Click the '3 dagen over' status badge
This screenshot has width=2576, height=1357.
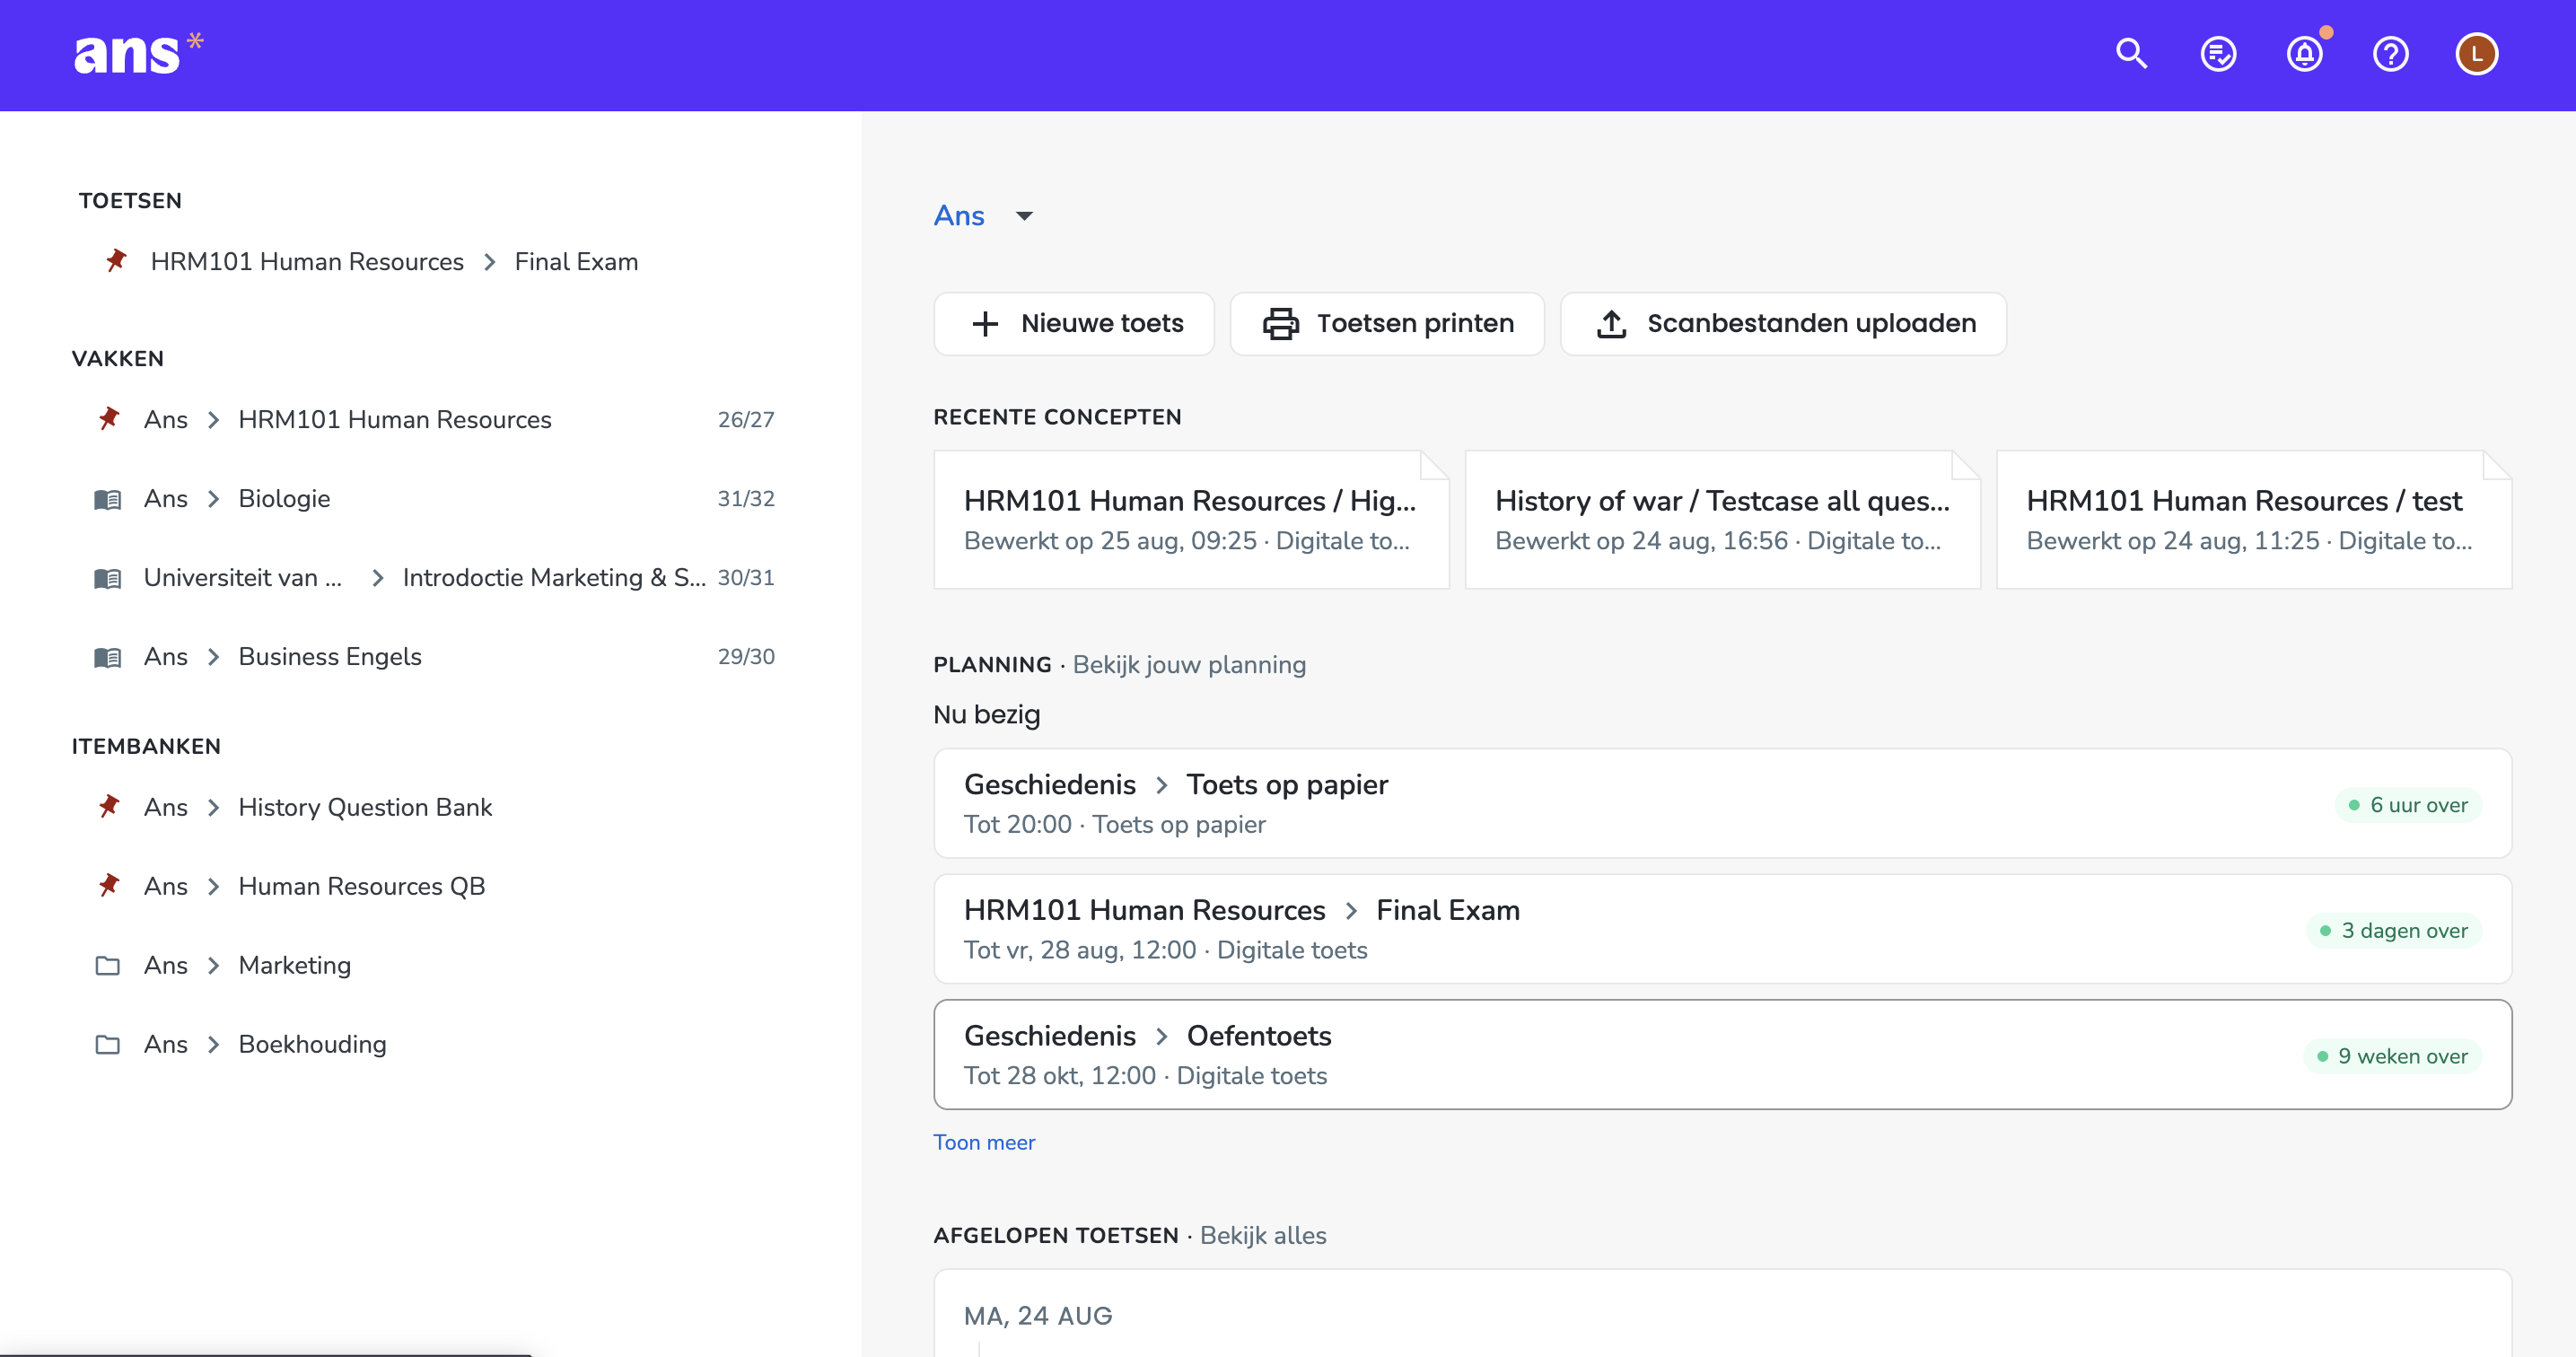(x=2394, y=931)
